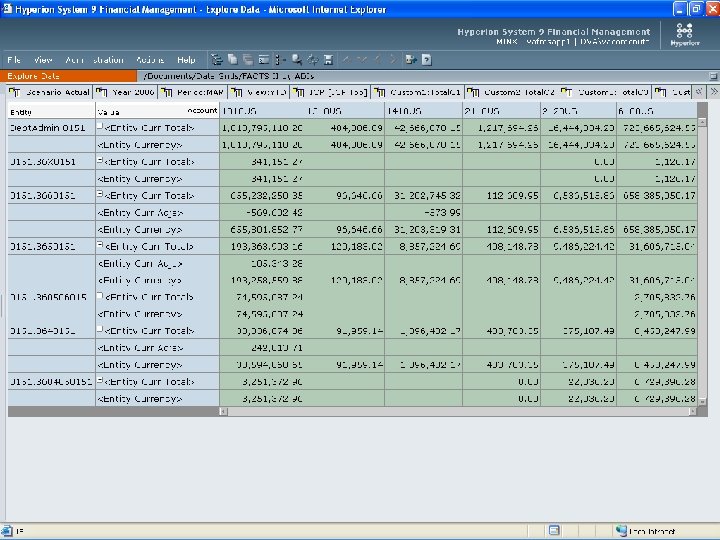Click the Entity column header
Image resolution: width=720 pixels, height=540 pixels.
[x=51, y=111]
